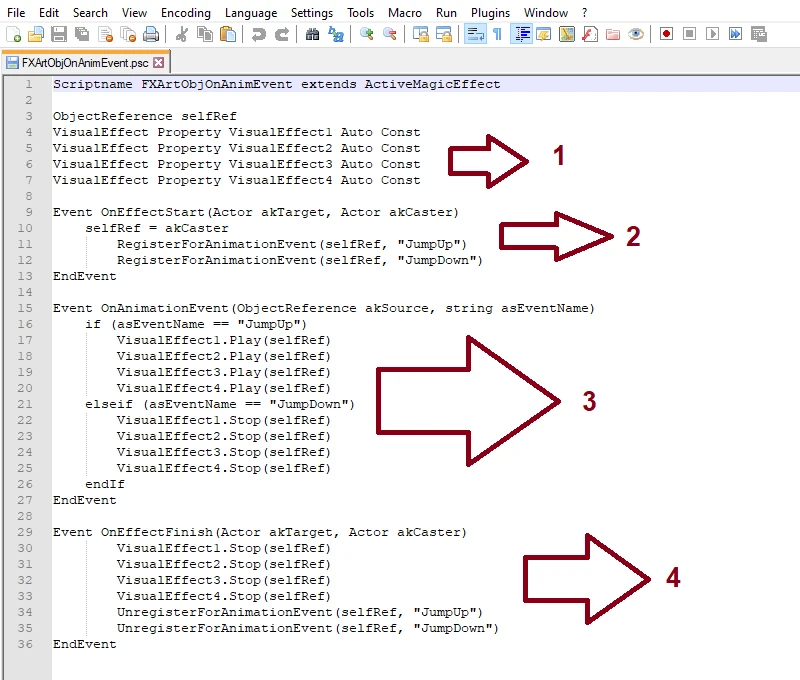
Task: Click the 'VisualEffect Property VisualEffect3 Auto Const' line
Action: [237, 164]
